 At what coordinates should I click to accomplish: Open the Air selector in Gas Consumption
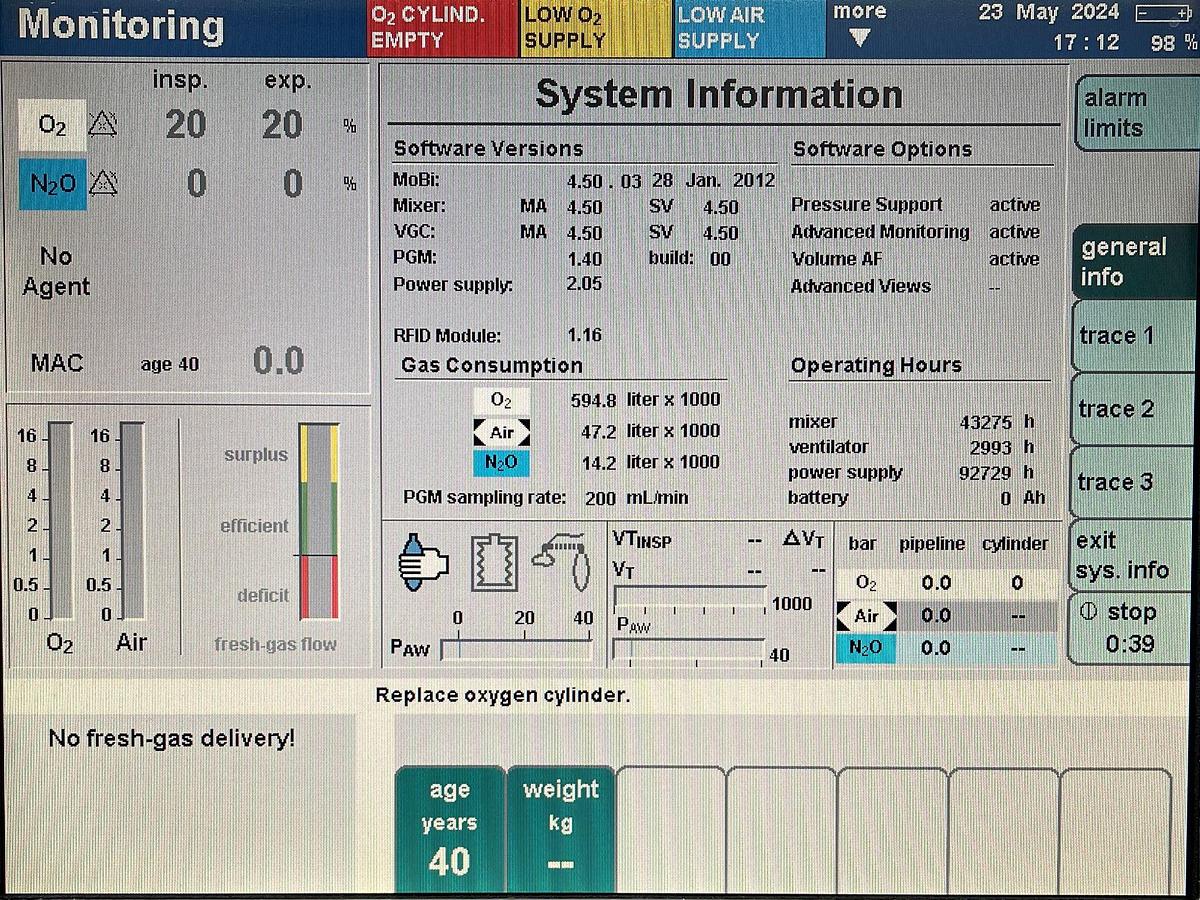[502, 431]
